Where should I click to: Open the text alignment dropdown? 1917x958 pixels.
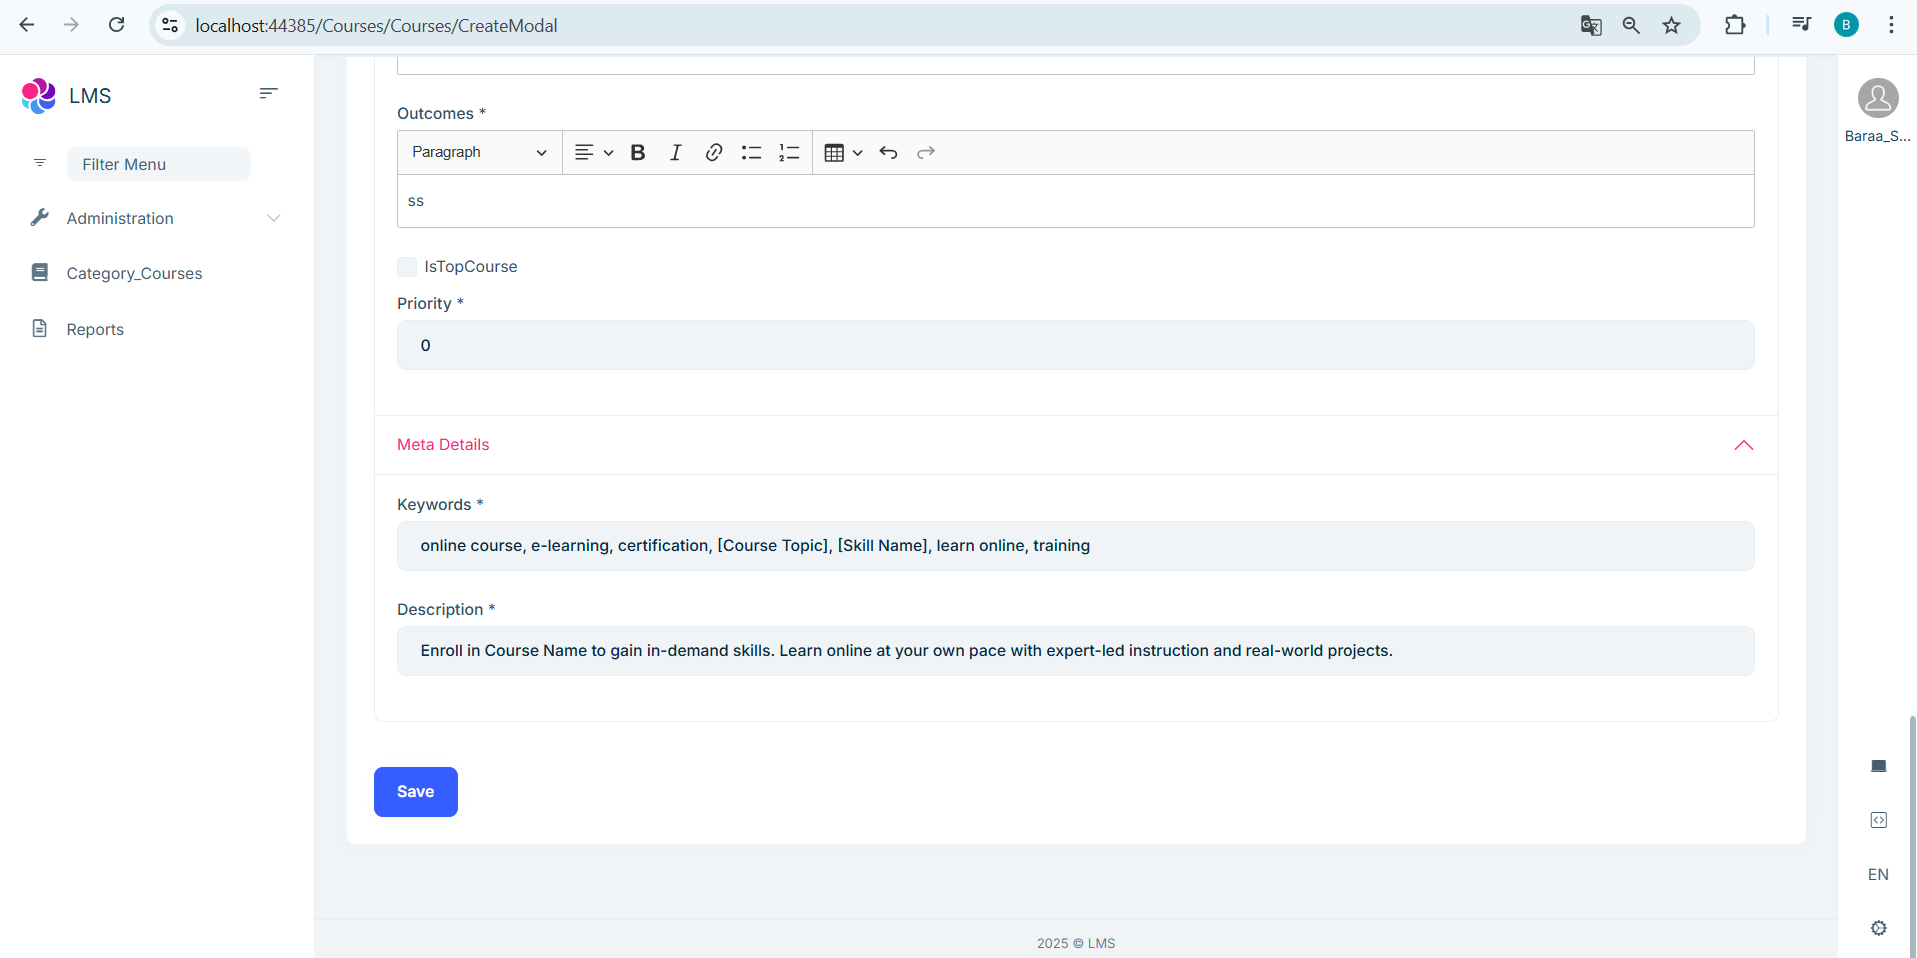tap(593, 153)
